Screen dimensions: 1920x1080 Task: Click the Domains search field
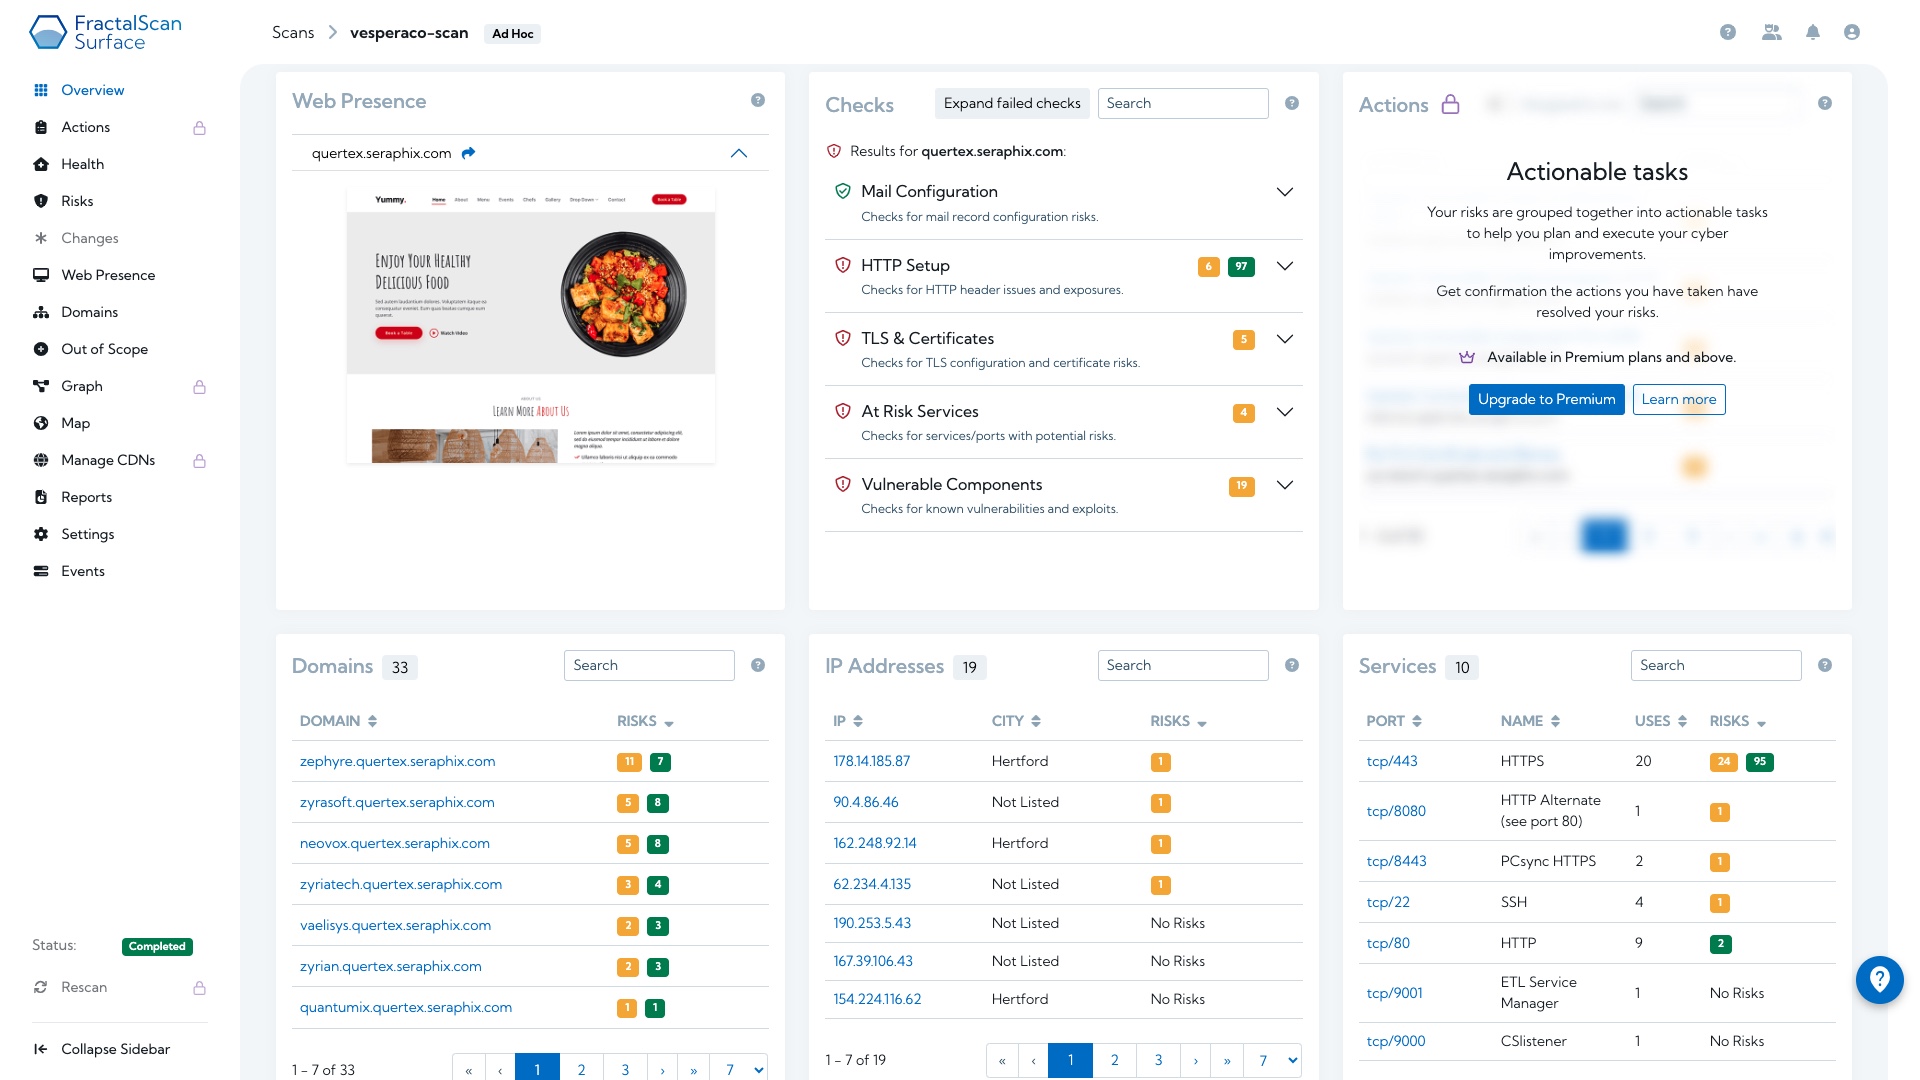click(649, 665)
